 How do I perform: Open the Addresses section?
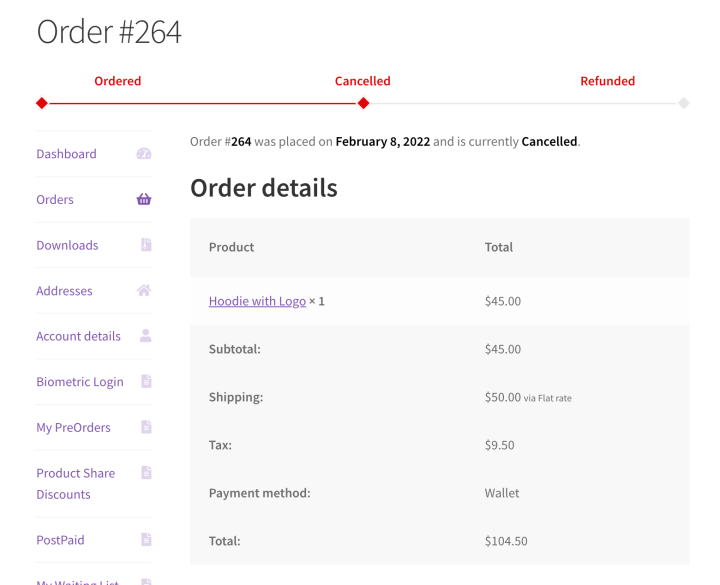64,291
